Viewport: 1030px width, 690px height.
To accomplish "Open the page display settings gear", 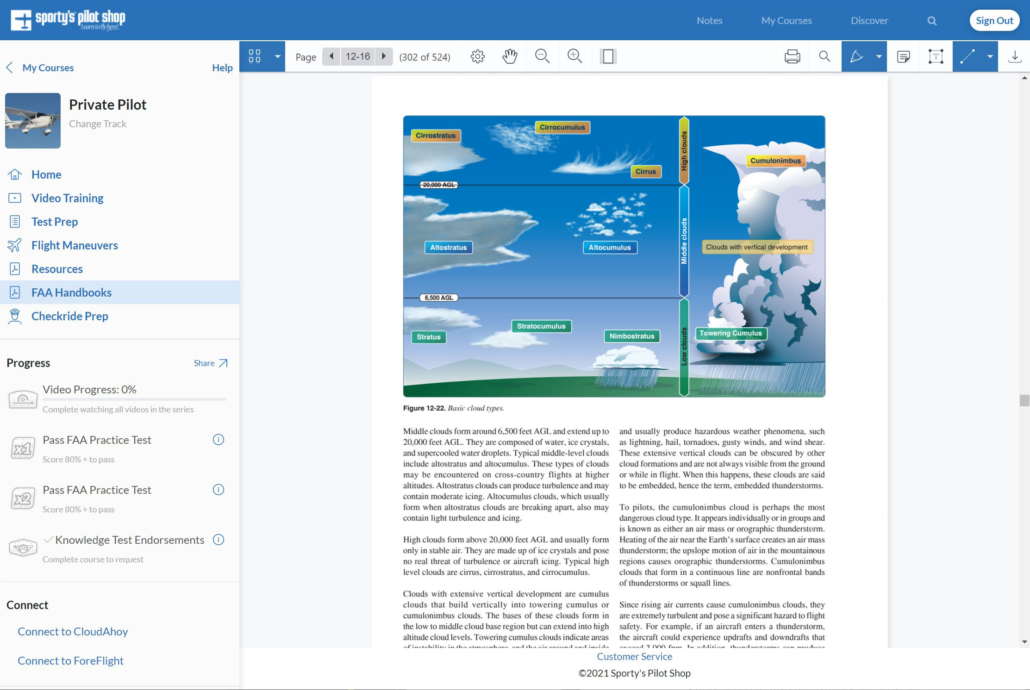I will tap(478, 56).
